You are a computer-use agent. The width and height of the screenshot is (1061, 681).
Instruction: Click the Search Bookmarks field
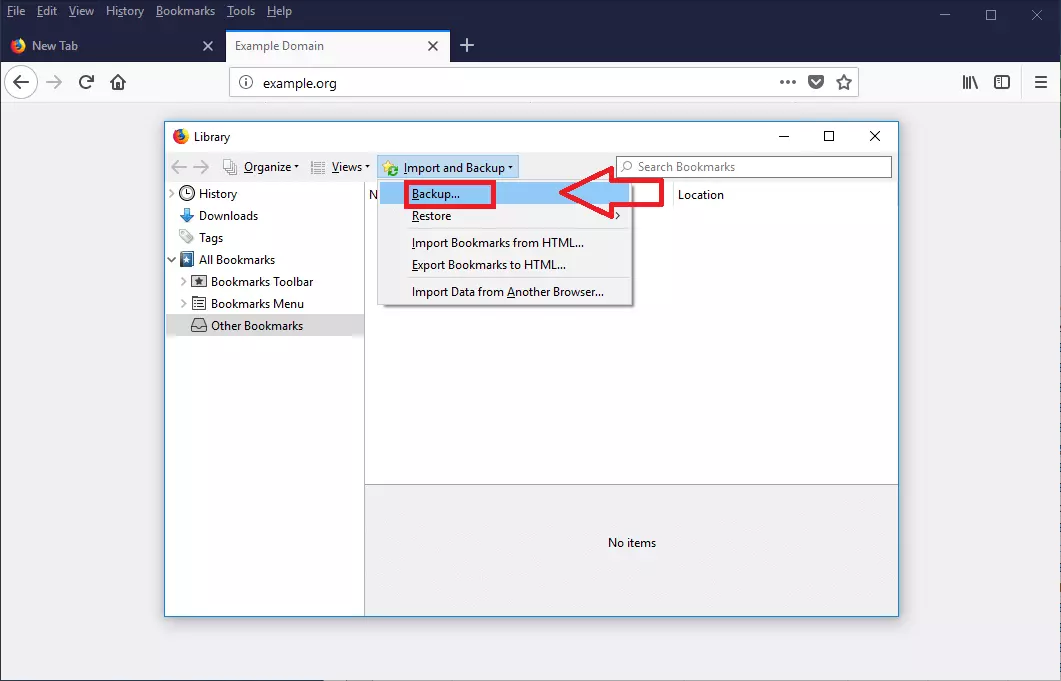[x=754, y=167]
